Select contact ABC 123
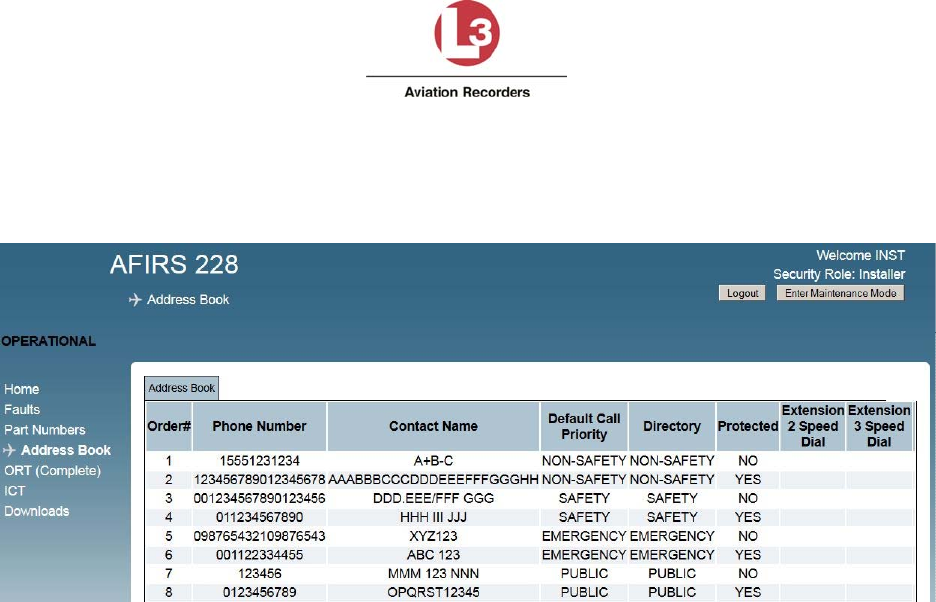The height and width of the screenshot is (602, 936). (433, 555)
